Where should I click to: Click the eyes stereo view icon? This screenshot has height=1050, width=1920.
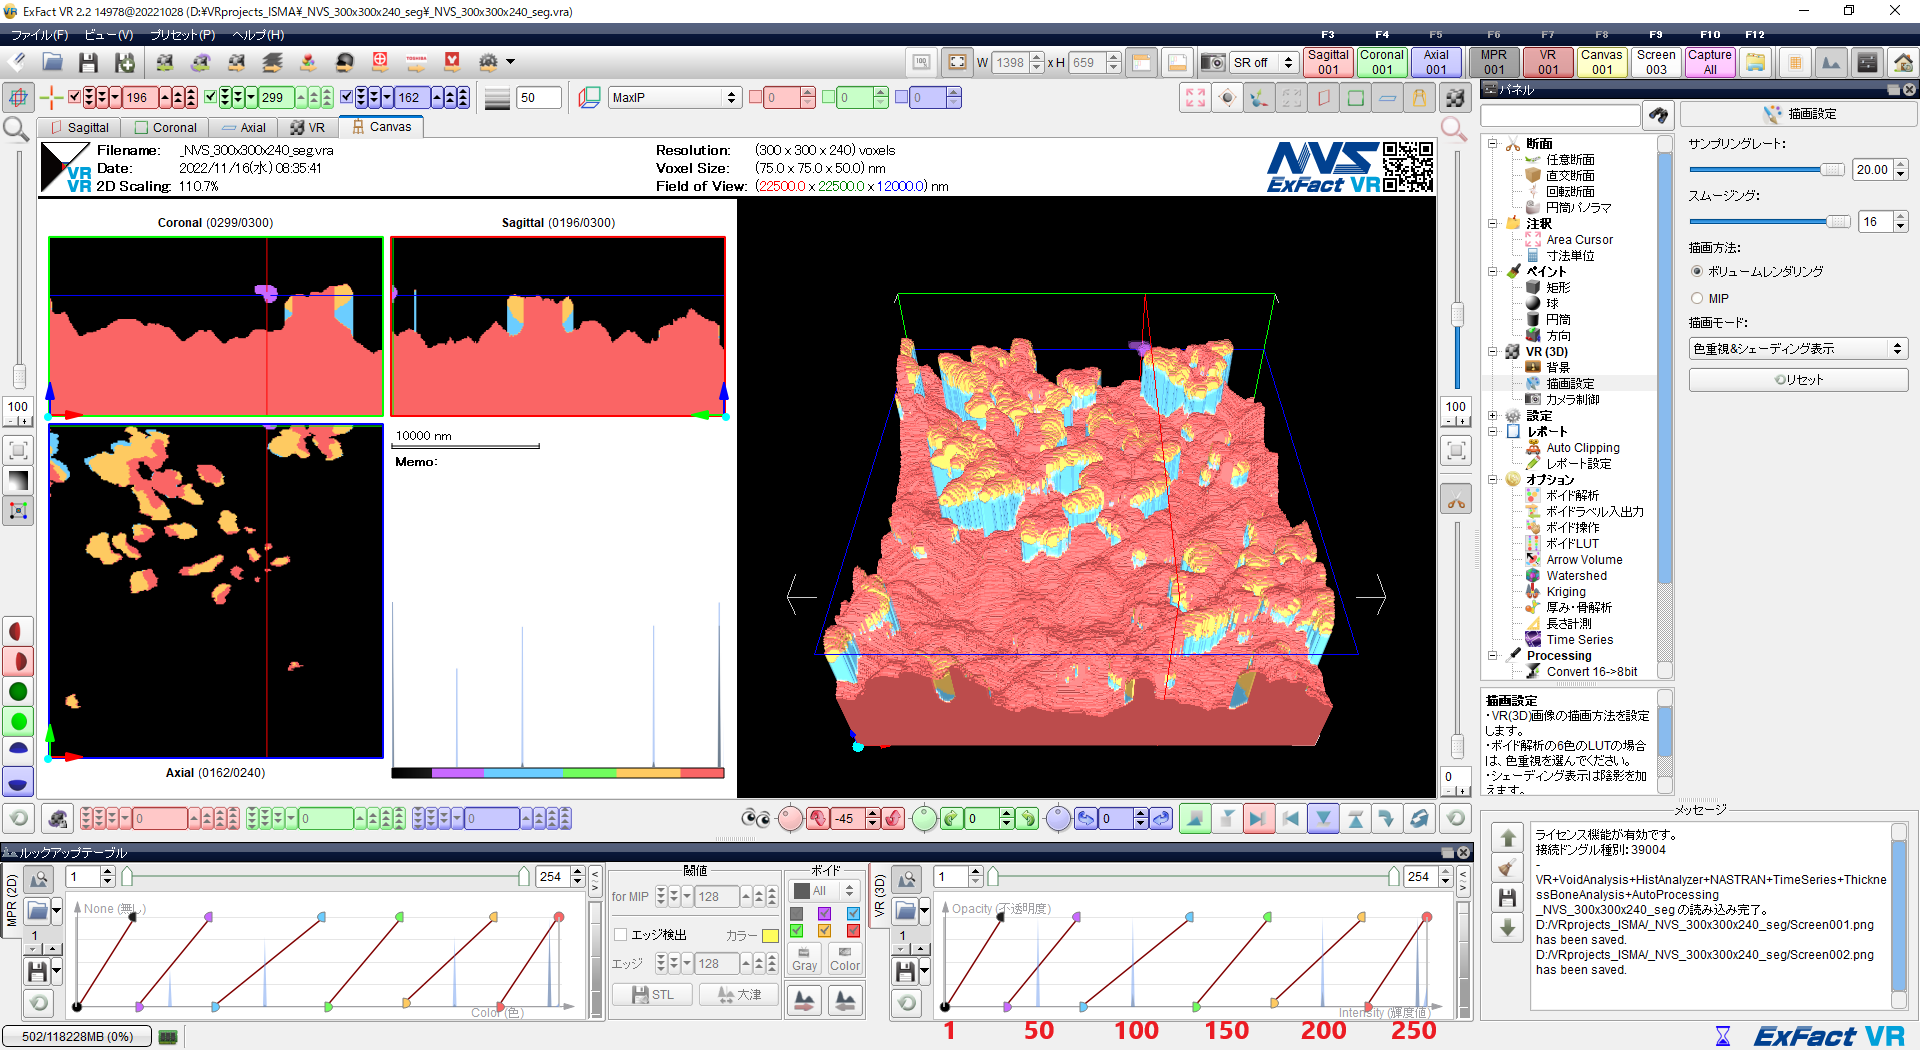point(756,819)
